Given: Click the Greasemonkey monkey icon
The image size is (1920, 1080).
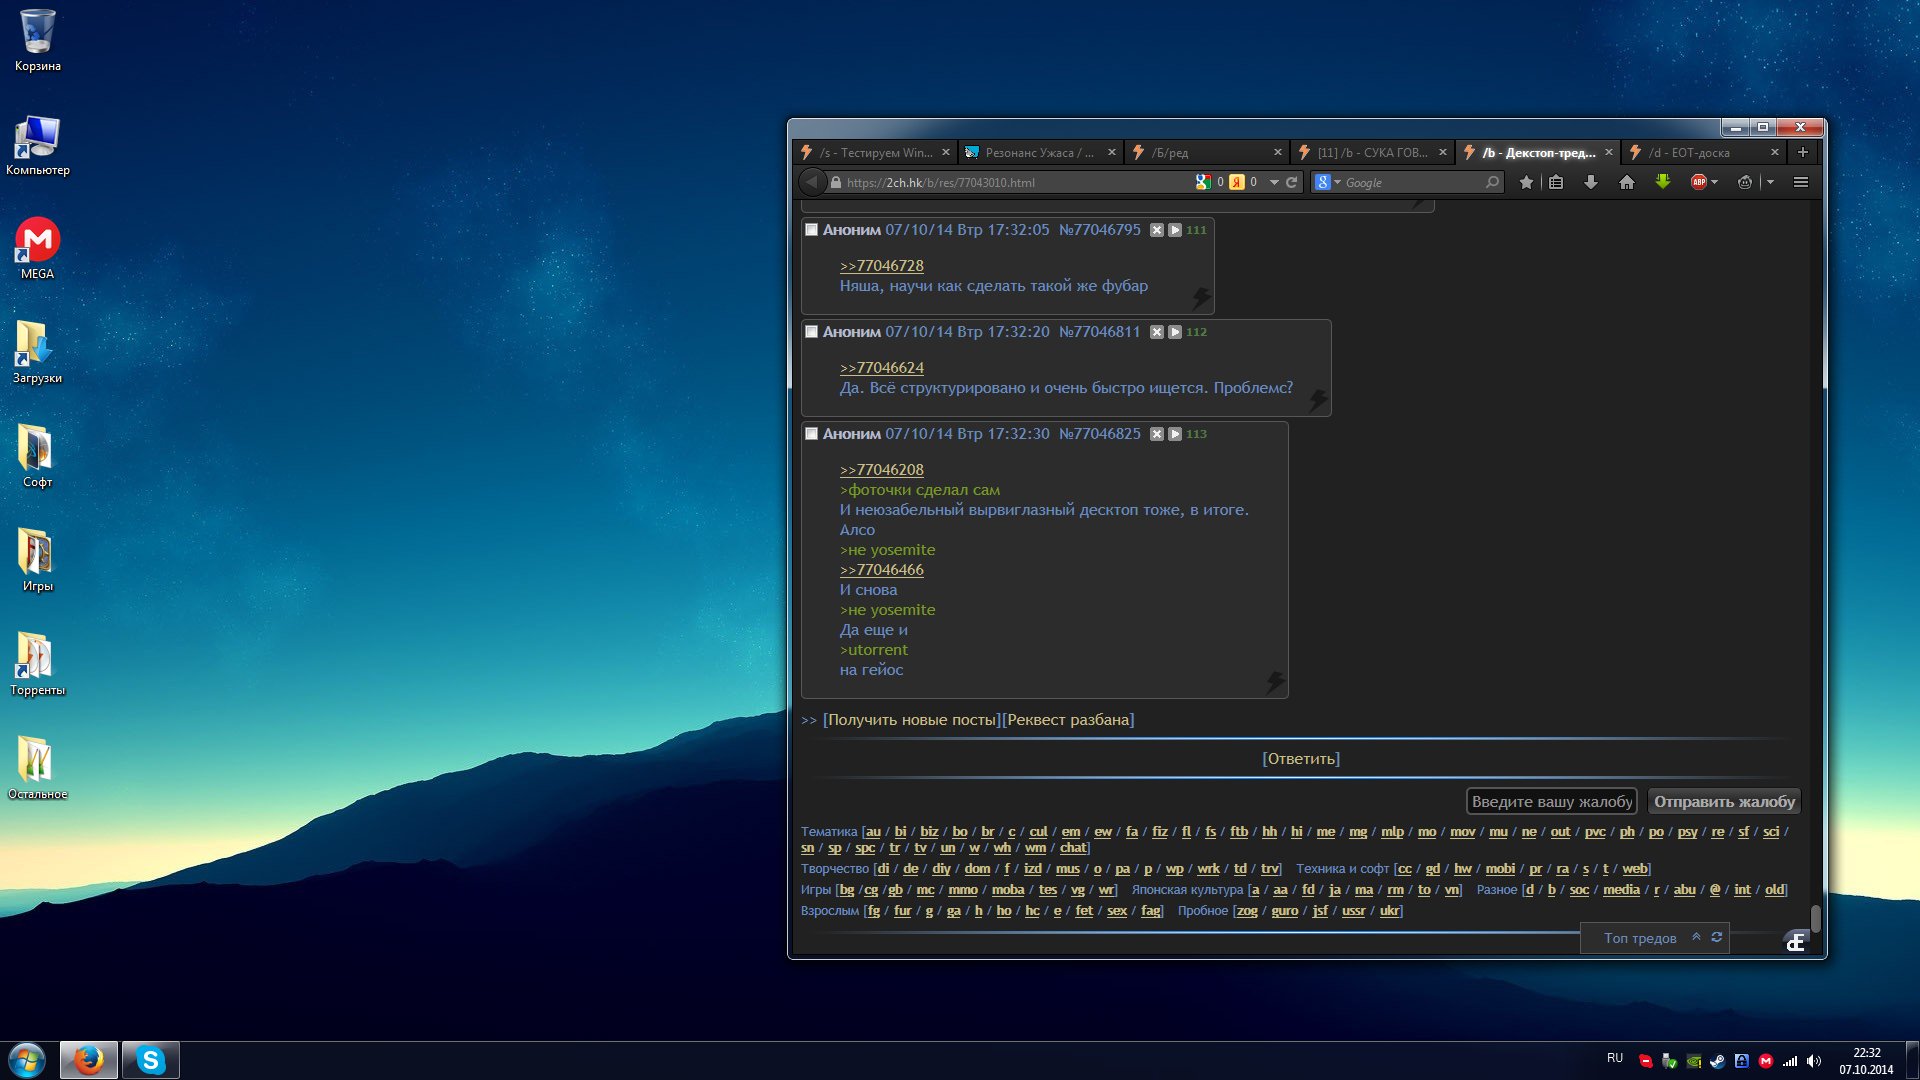Looking at the screenshot, I should pos(1745,182).
